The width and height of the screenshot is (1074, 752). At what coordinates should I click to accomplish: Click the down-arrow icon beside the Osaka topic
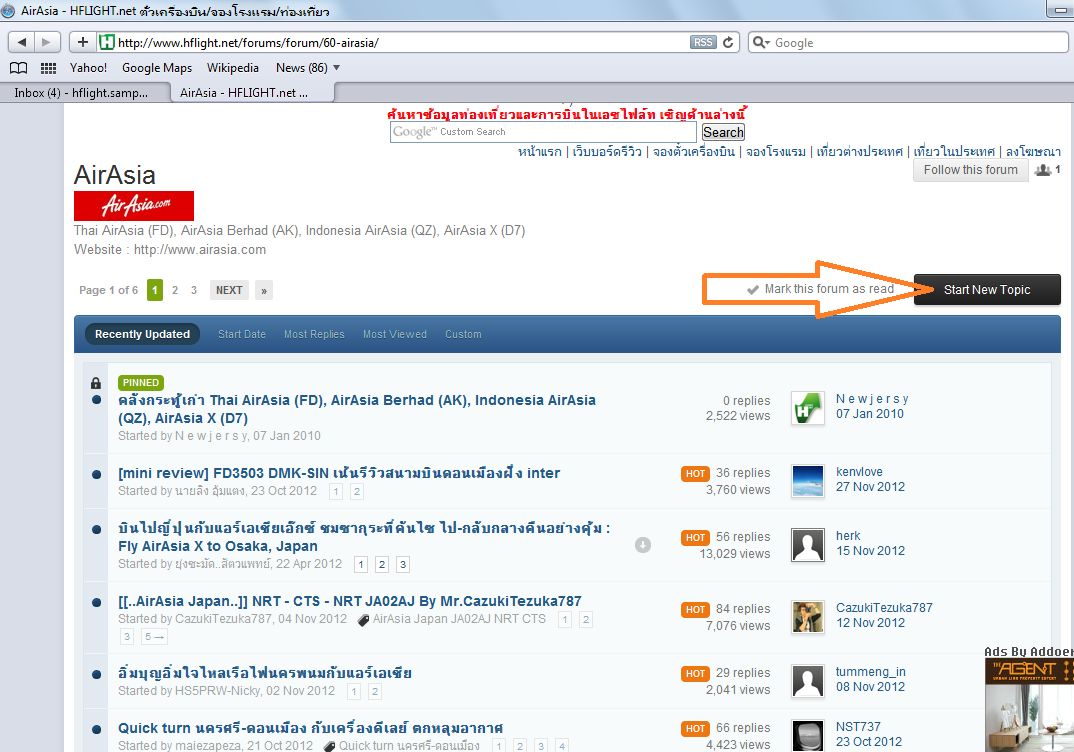pyautogui.click(x=642, y=545)
